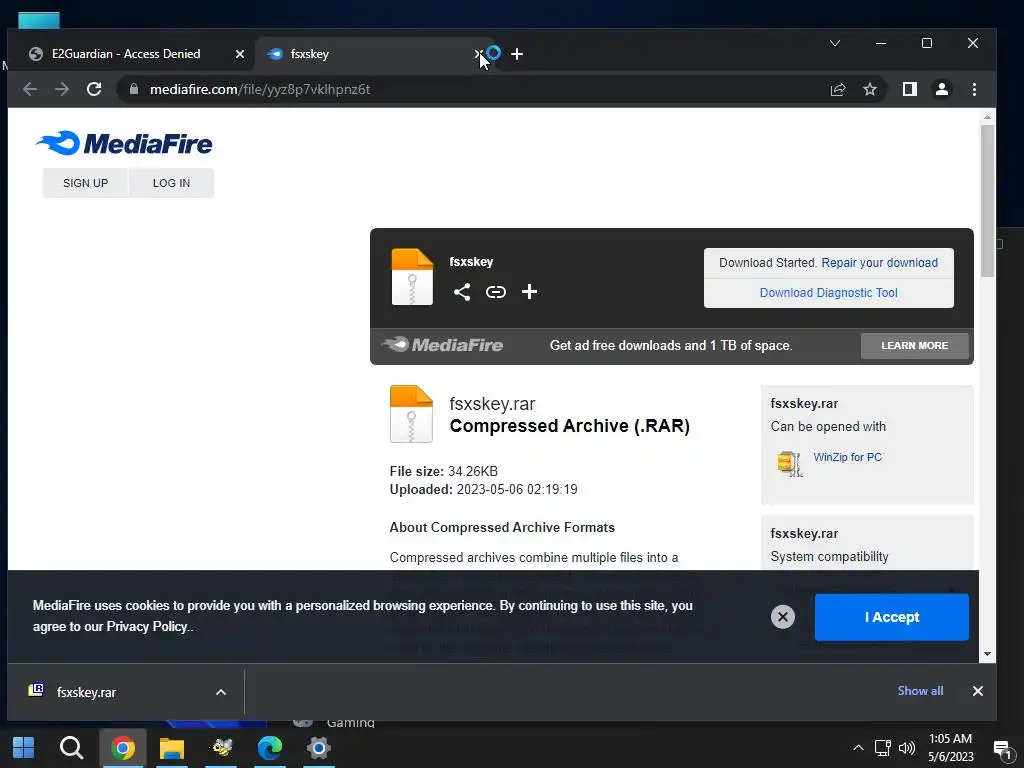Click the WinZip icon

790,464
